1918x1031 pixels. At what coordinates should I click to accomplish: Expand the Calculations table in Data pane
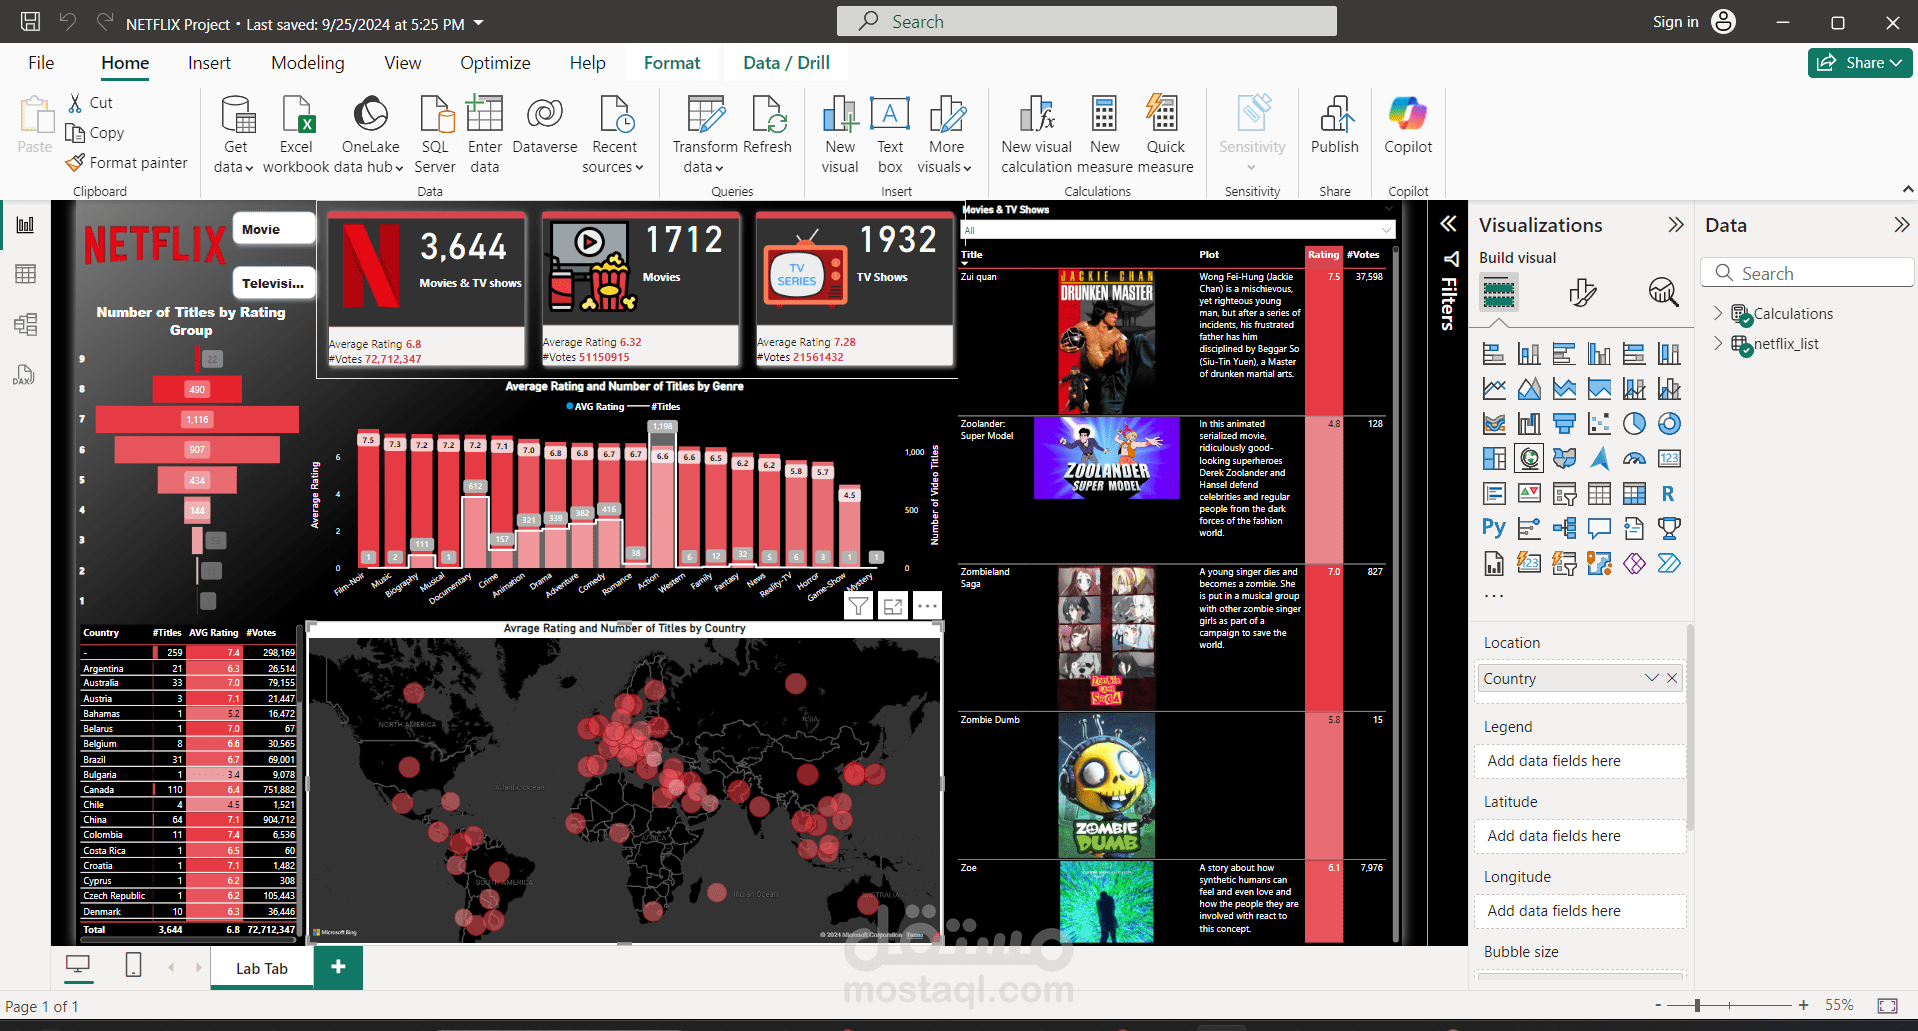click(x=1718, y=313)
